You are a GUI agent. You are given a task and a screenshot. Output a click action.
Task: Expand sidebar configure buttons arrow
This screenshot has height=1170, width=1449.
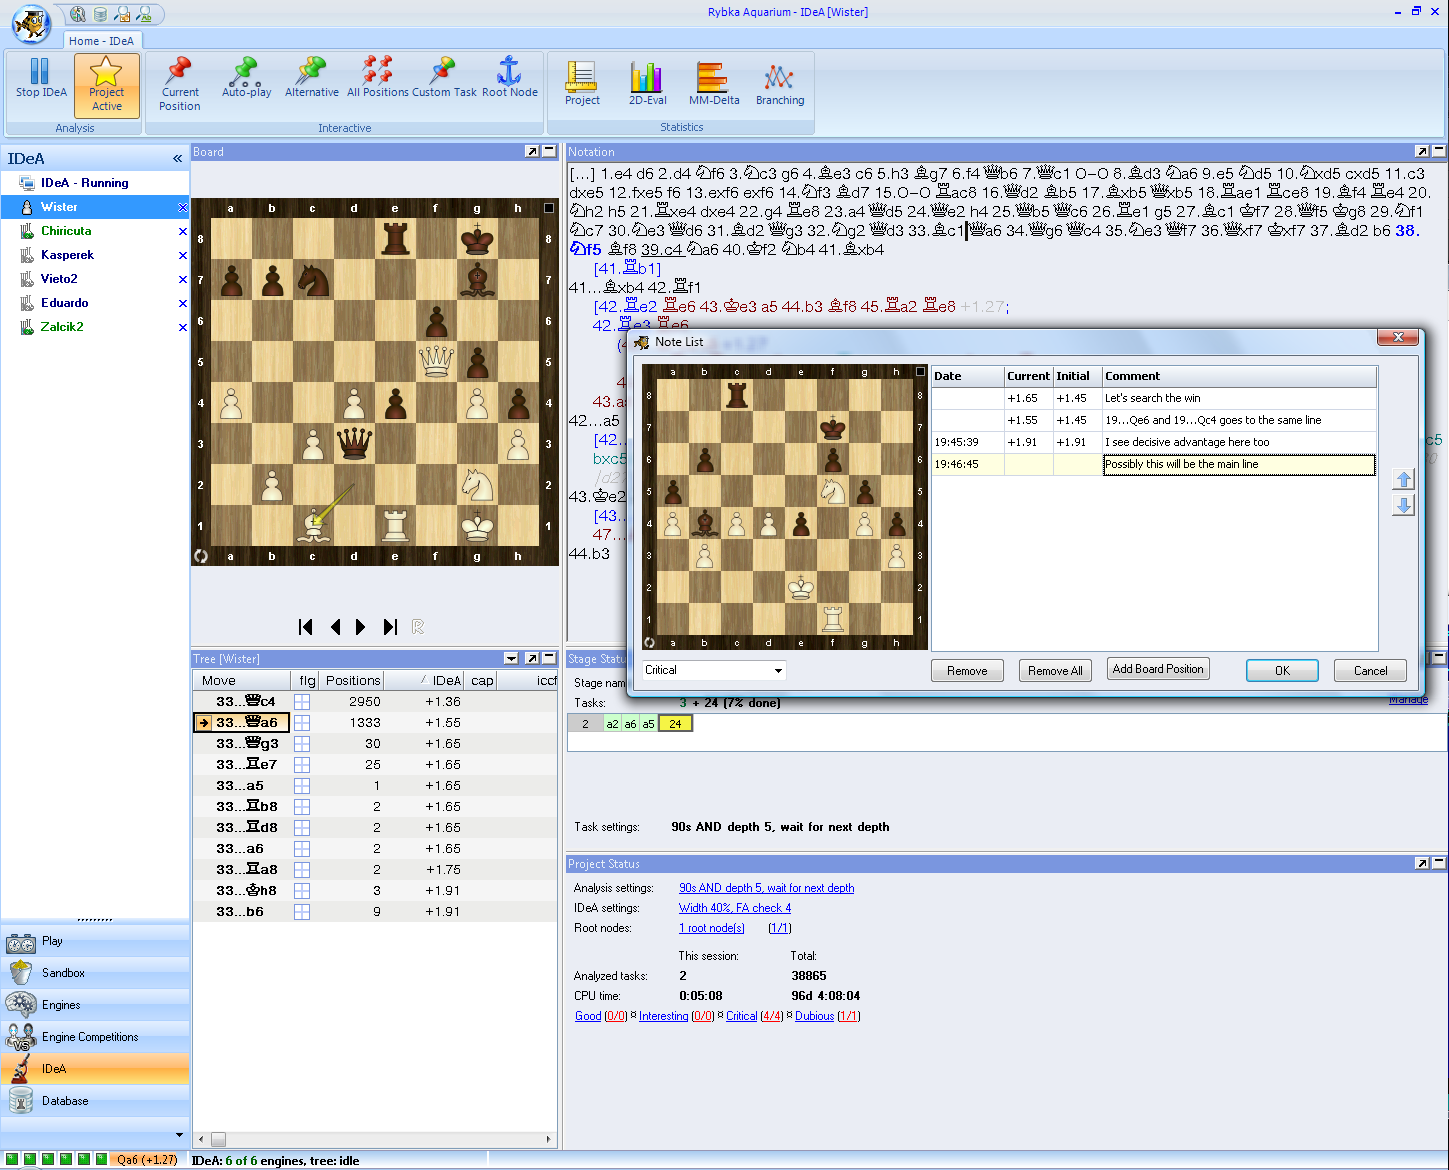coord(179,1135)
